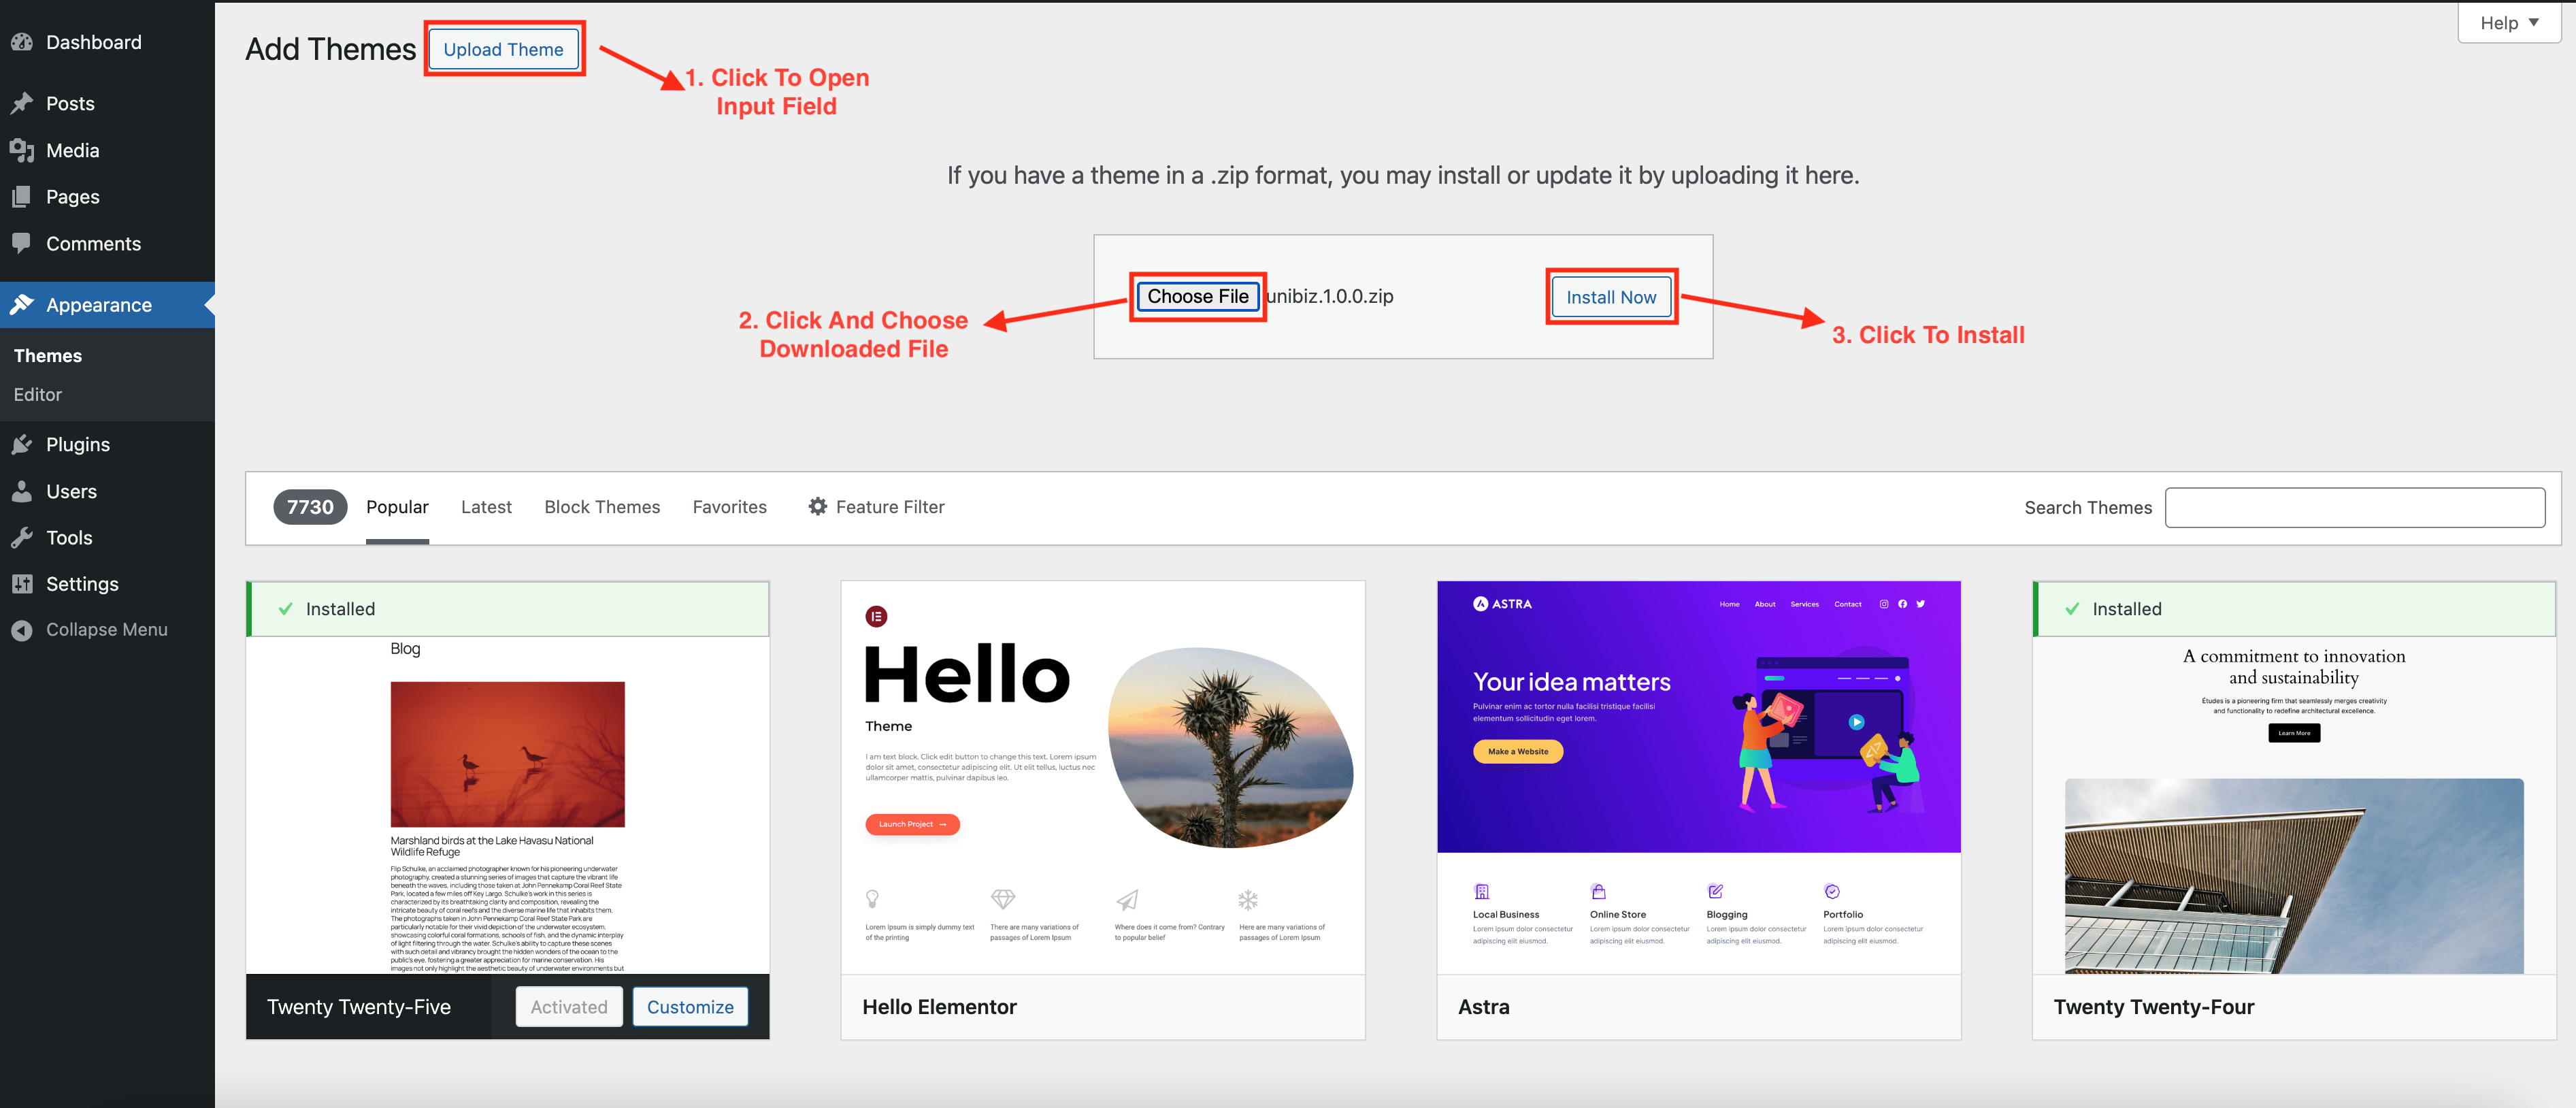Open Media library icon
The height and width of the screenshot is (1108, 2576).
22,150
